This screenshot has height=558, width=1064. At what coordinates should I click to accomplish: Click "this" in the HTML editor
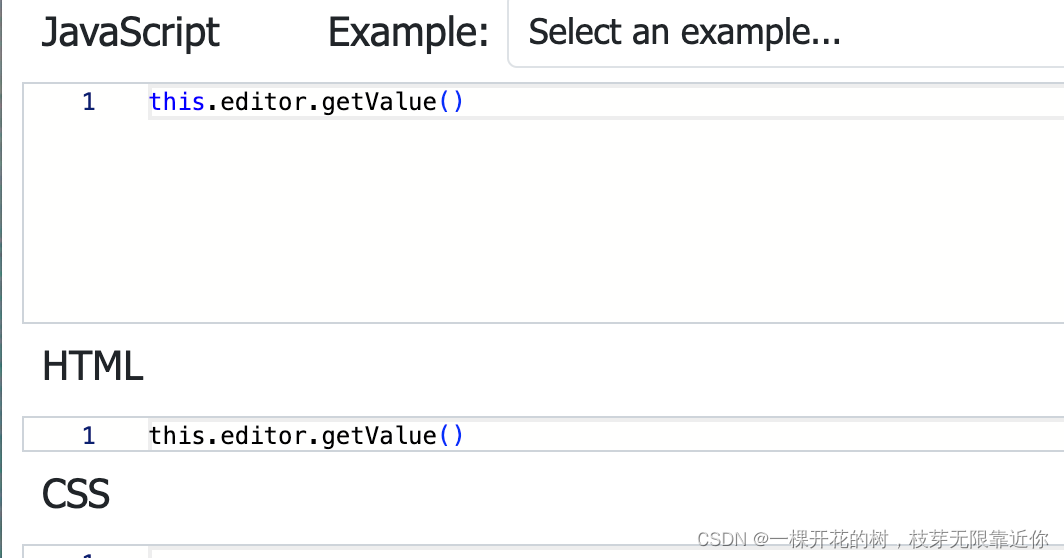click(x=177, y=435)
